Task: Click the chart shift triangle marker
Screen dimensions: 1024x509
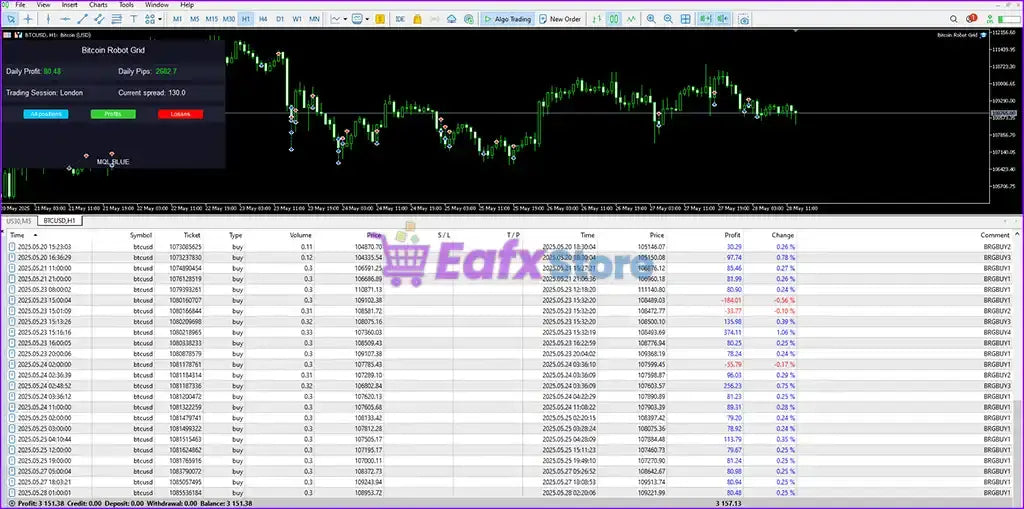Action: coord(796,30)
